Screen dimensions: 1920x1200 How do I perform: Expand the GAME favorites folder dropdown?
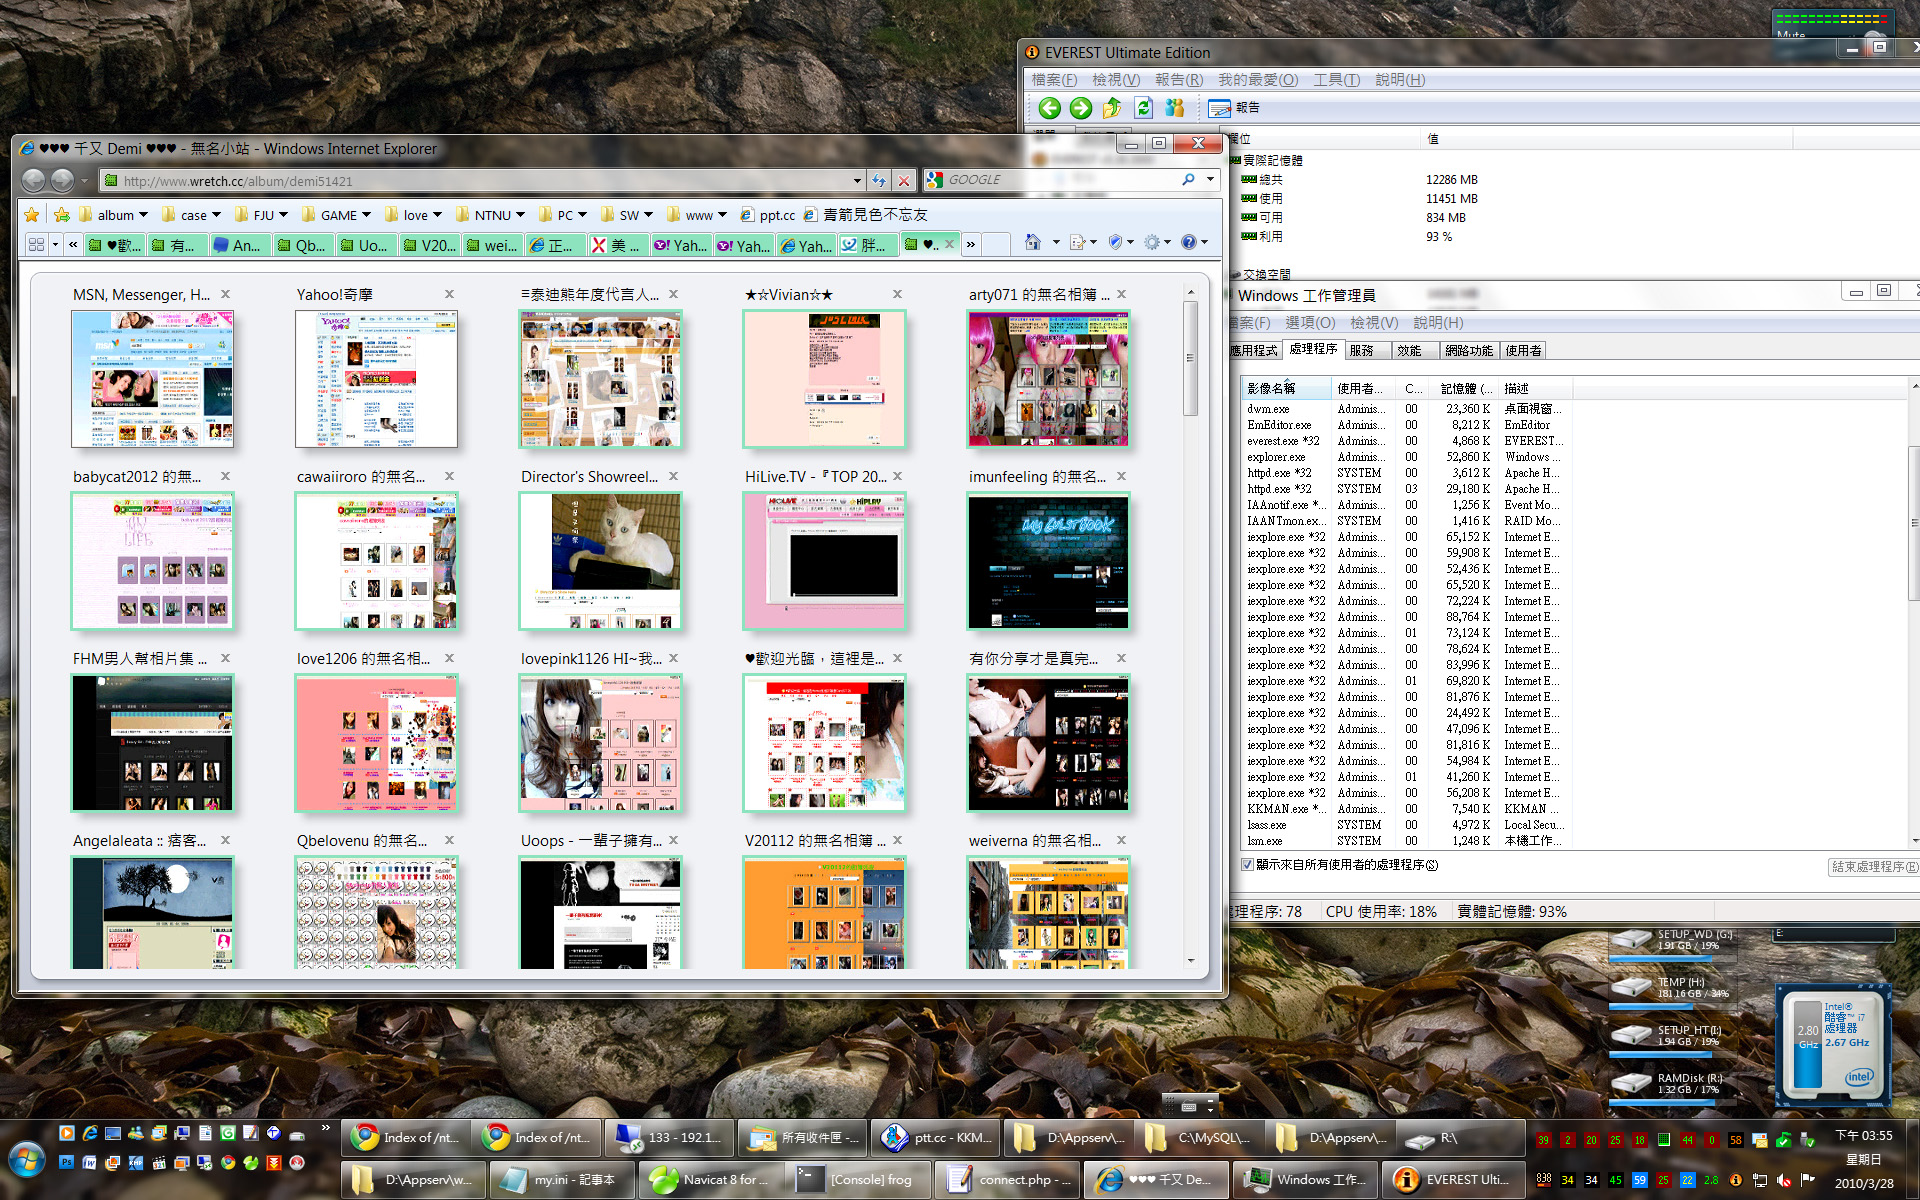tap(366, 215)
